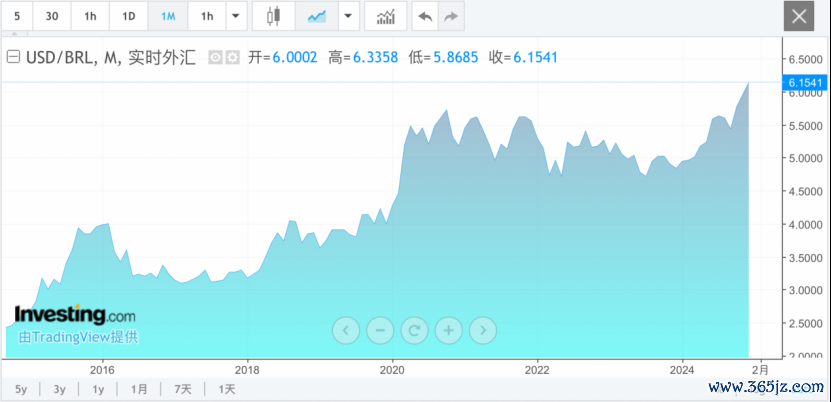Select the 3y range
Screen dimensions: 831x402
tap(59, 389)
